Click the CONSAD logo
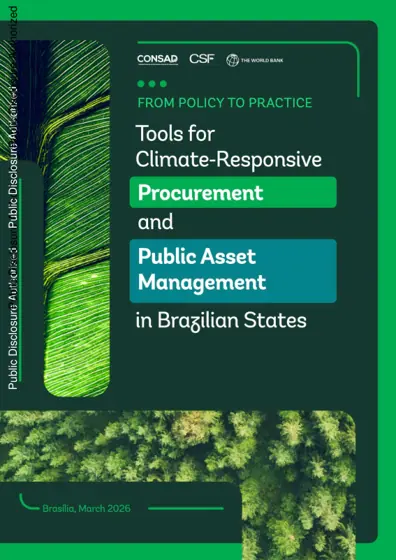 coord(157,59)
